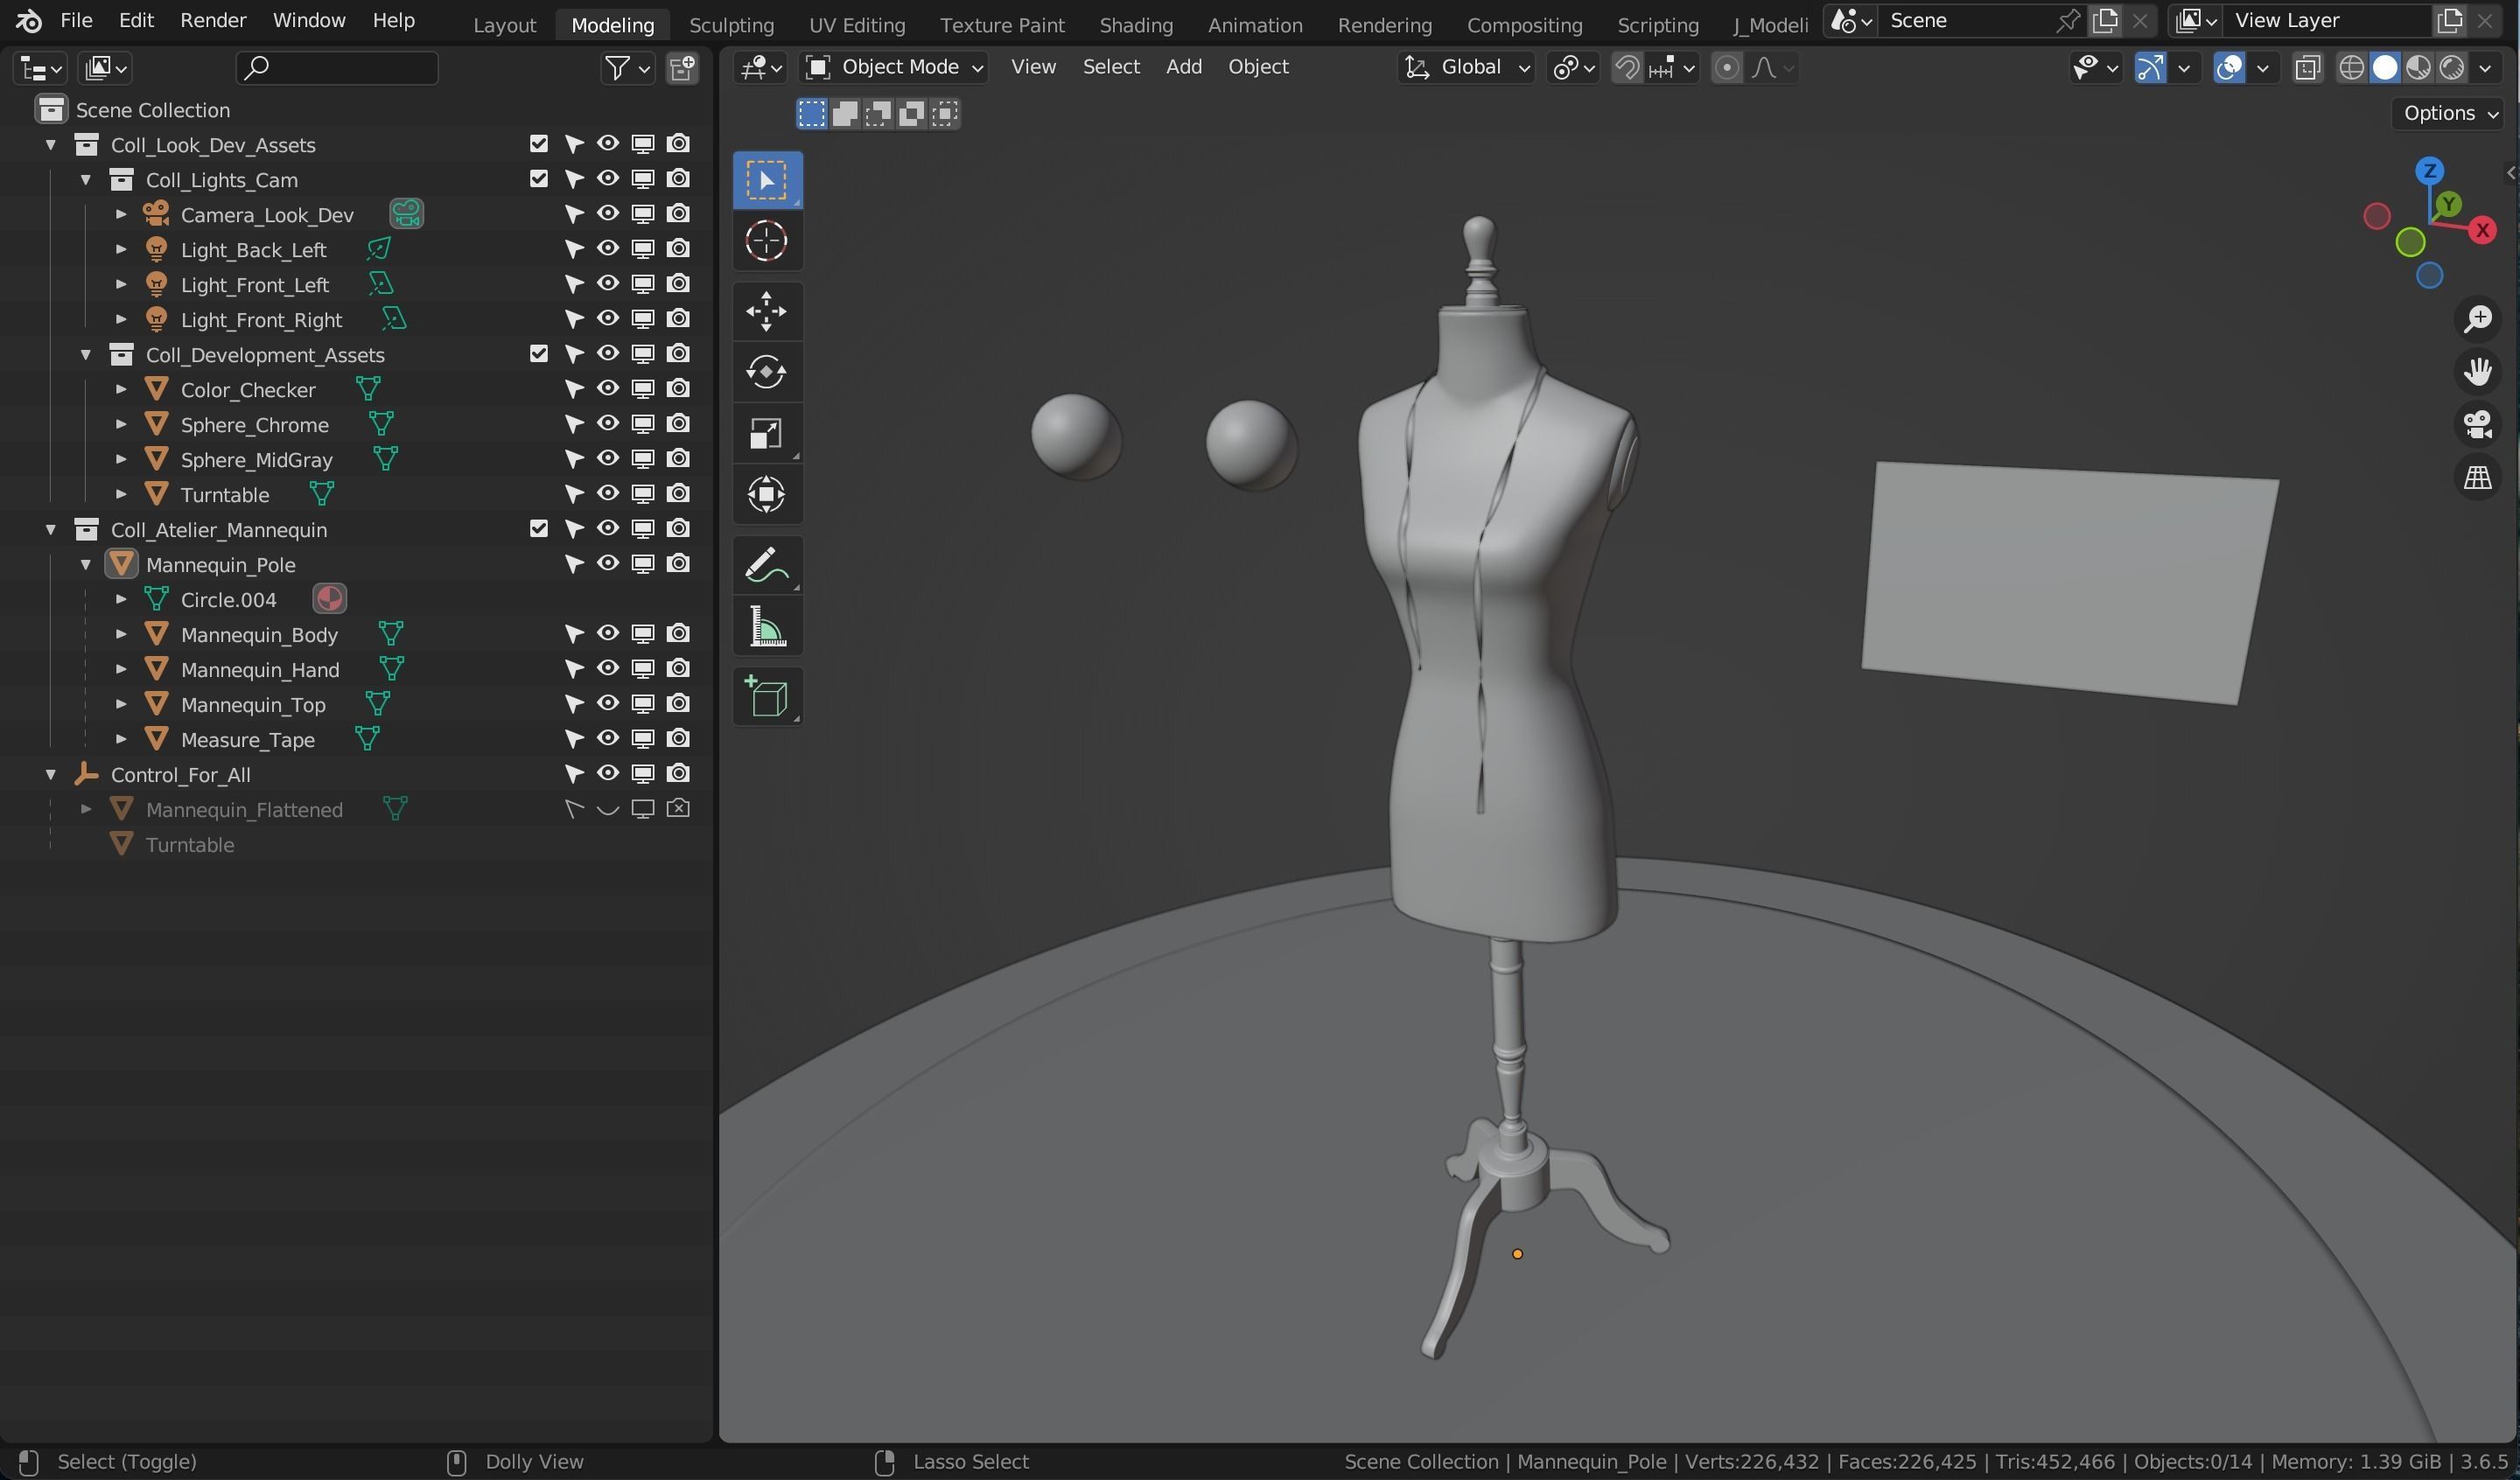This screenshot has width=2520, height=1480.
Task: Click the extend selection mode icon
Action: click(845, 114)
